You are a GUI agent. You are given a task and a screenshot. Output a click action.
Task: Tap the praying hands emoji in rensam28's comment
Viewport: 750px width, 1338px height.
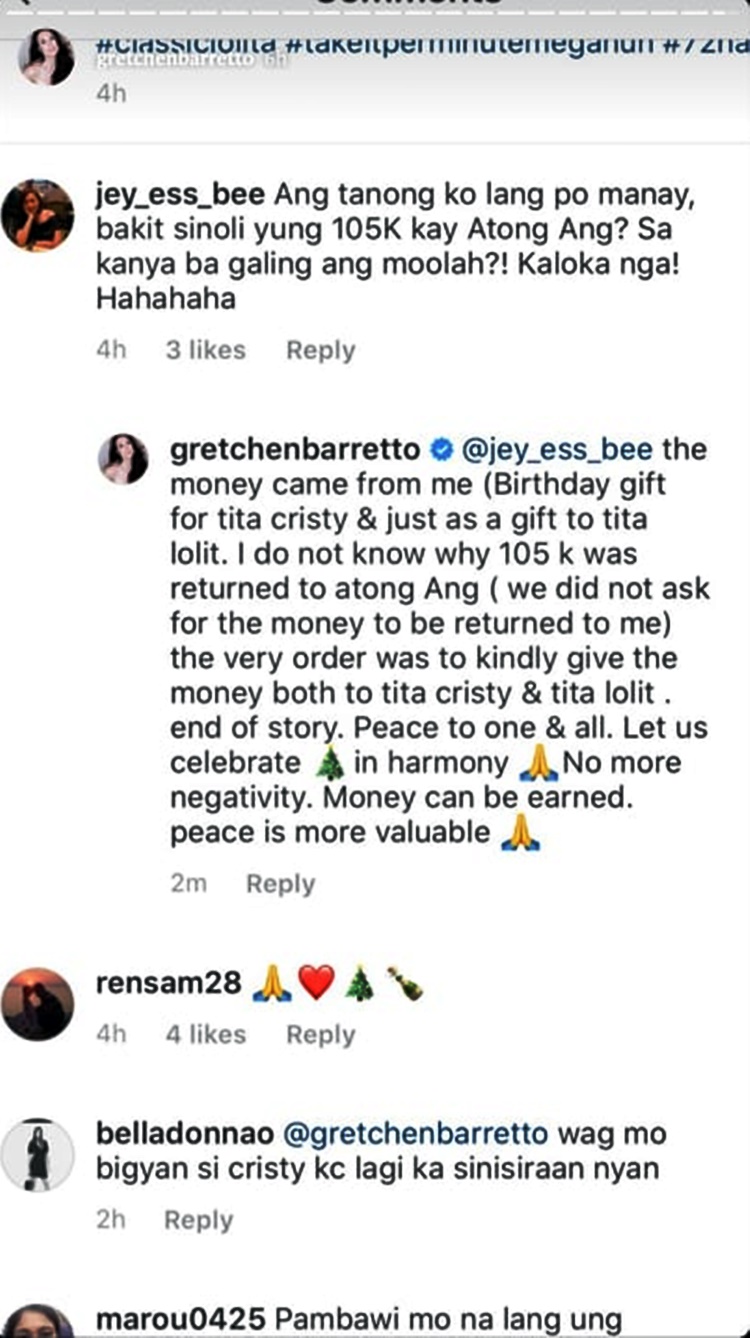[x=269, y=984]
